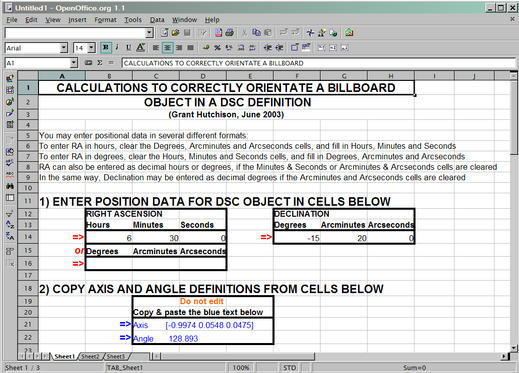Click row 14 header
Image resolution: width=519 pixels, height=373 pixels.
28,237
